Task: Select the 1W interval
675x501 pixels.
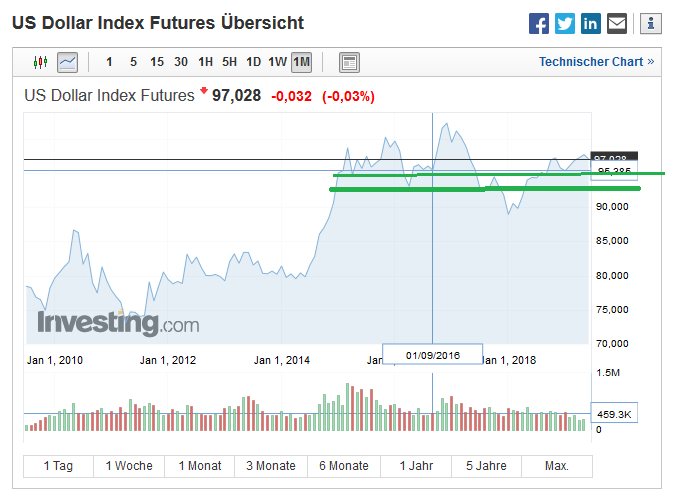Action: tap(277, 62)
